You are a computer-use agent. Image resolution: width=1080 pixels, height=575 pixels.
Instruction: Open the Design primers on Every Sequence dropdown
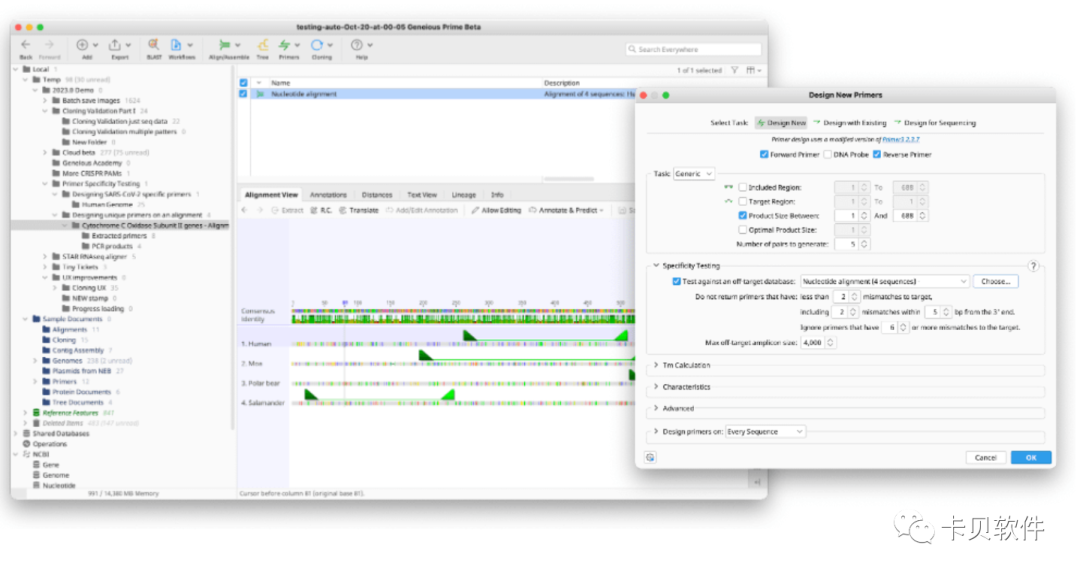(x=765, y=432)
